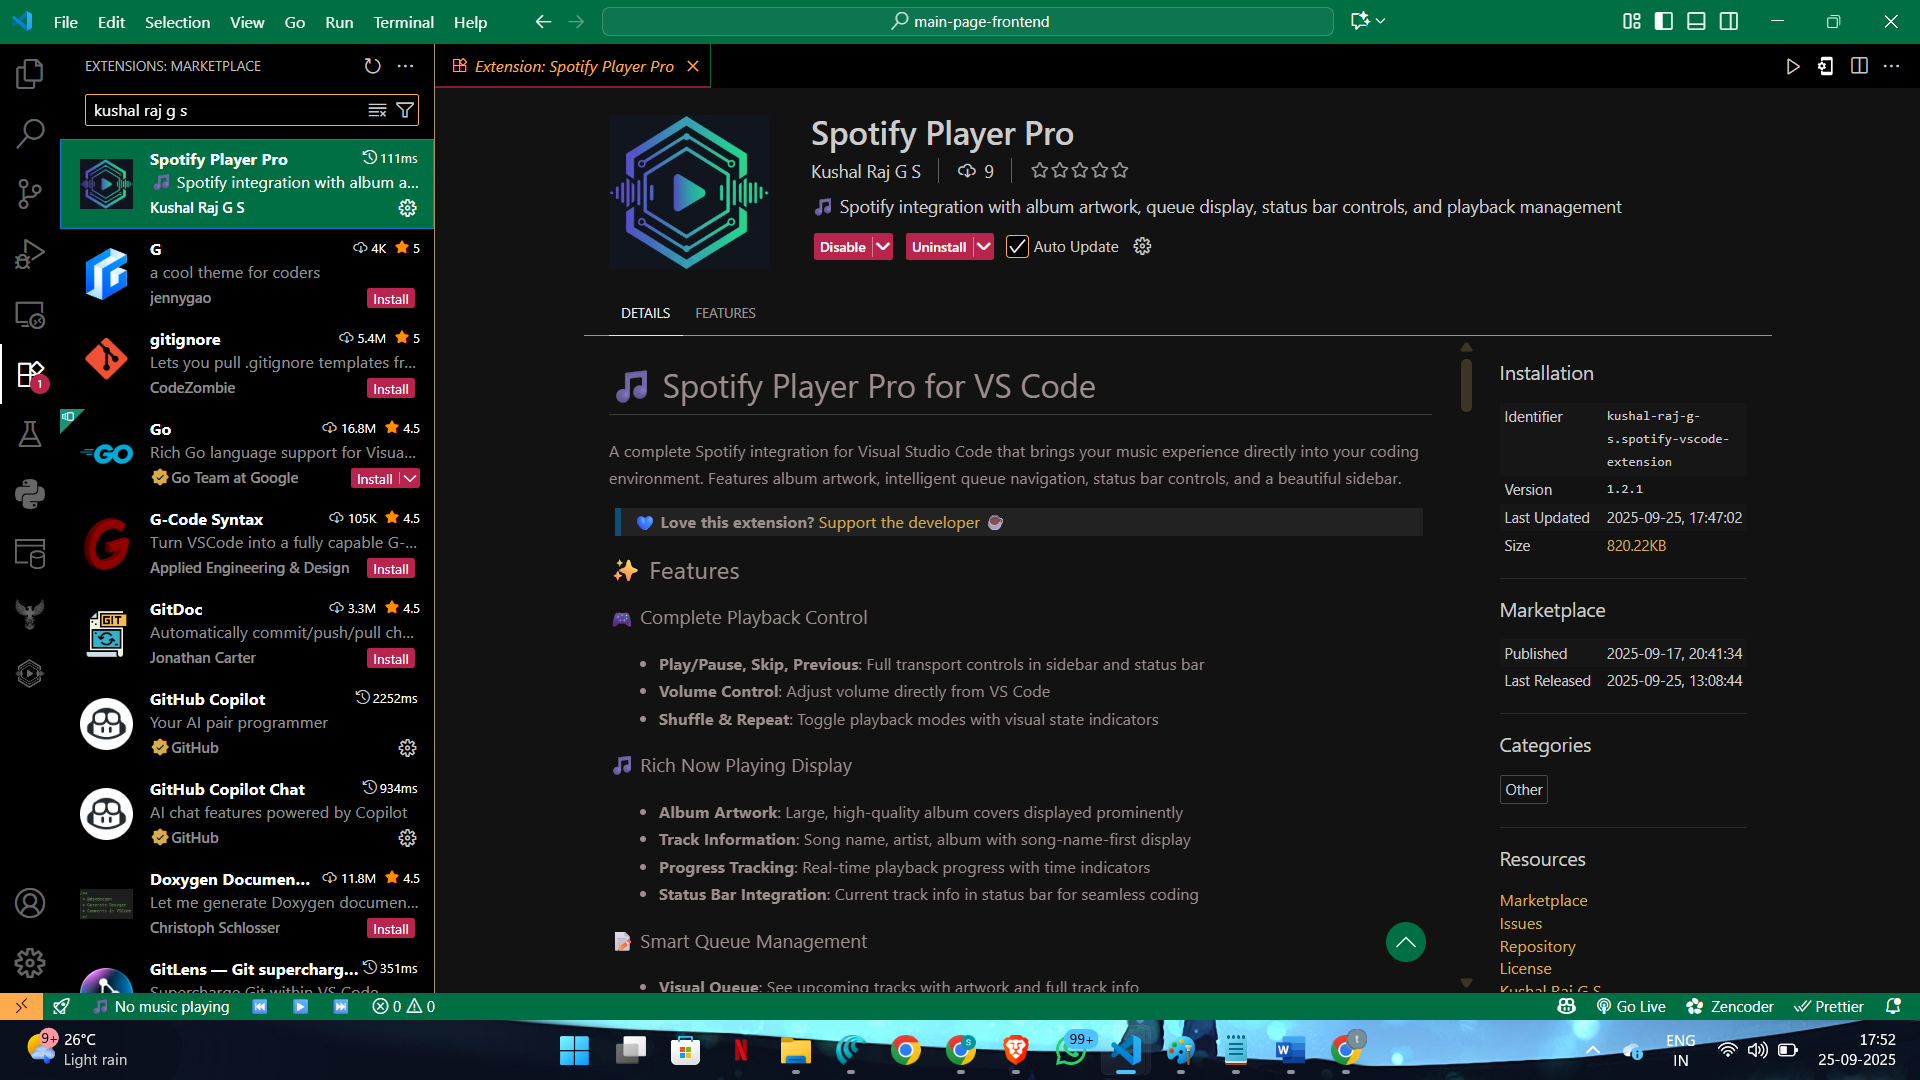Toggle secondary side bar visibility
Viewport: 1920px width, 1080px height.
[1729, 21]
